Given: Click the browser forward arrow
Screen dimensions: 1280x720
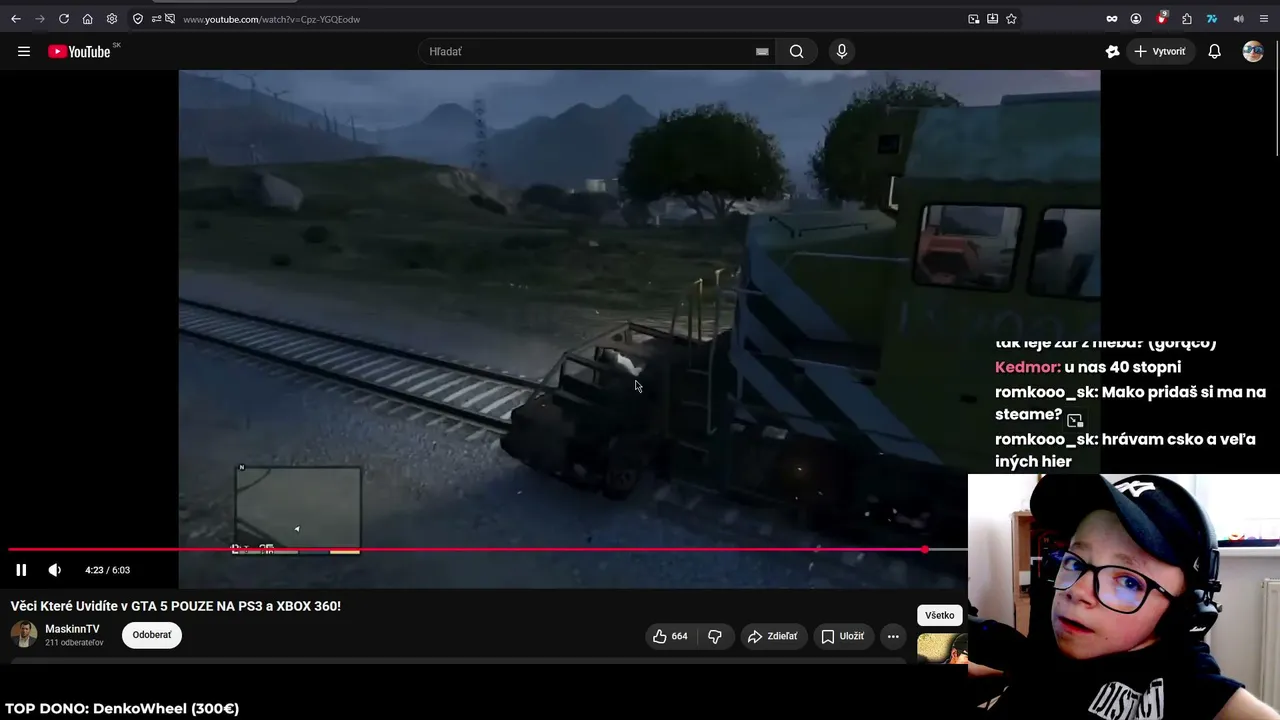Looking at the screenshot, I should tap(40, 19).
